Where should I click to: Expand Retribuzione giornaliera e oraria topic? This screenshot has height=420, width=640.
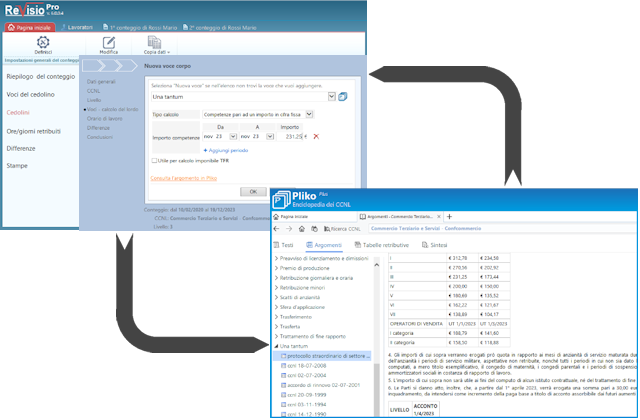276,278
